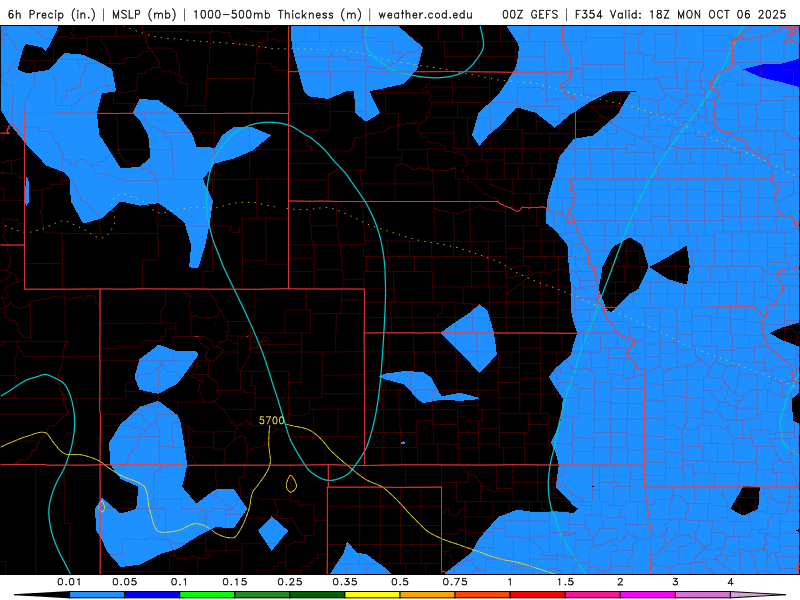Click the 1.5 legend value

pos(565,582)
